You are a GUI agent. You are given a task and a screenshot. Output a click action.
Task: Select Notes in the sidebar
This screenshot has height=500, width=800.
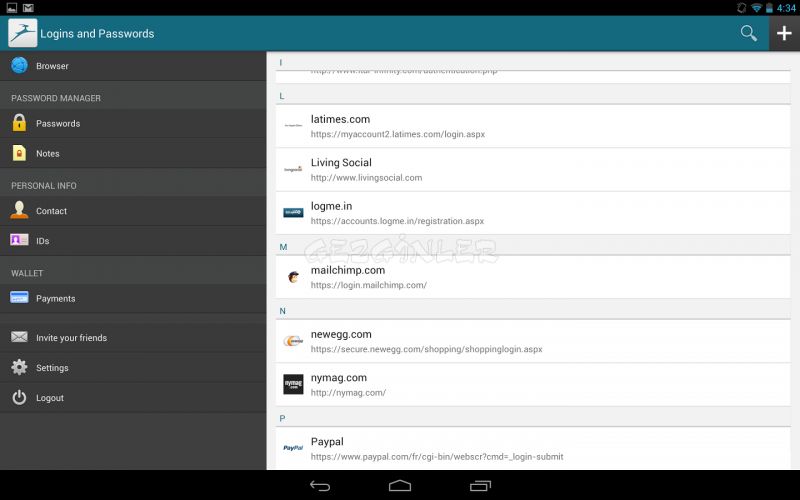(133, 153)
